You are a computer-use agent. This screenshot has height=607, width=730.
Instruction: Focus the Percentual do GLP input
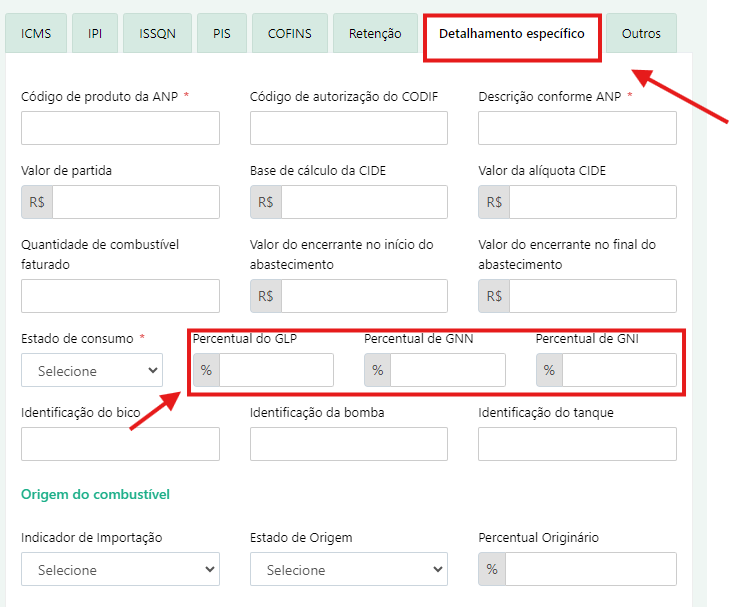point(277,370)
